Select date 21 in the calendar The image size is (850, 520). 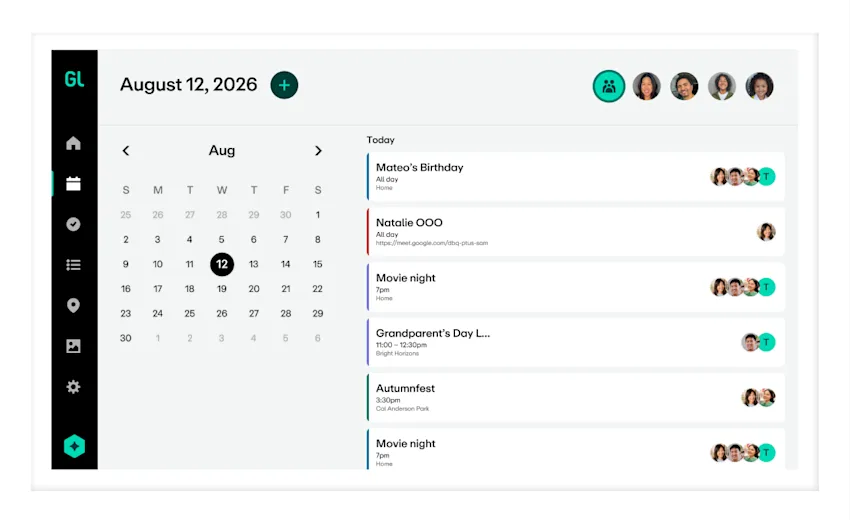point(286,288)
